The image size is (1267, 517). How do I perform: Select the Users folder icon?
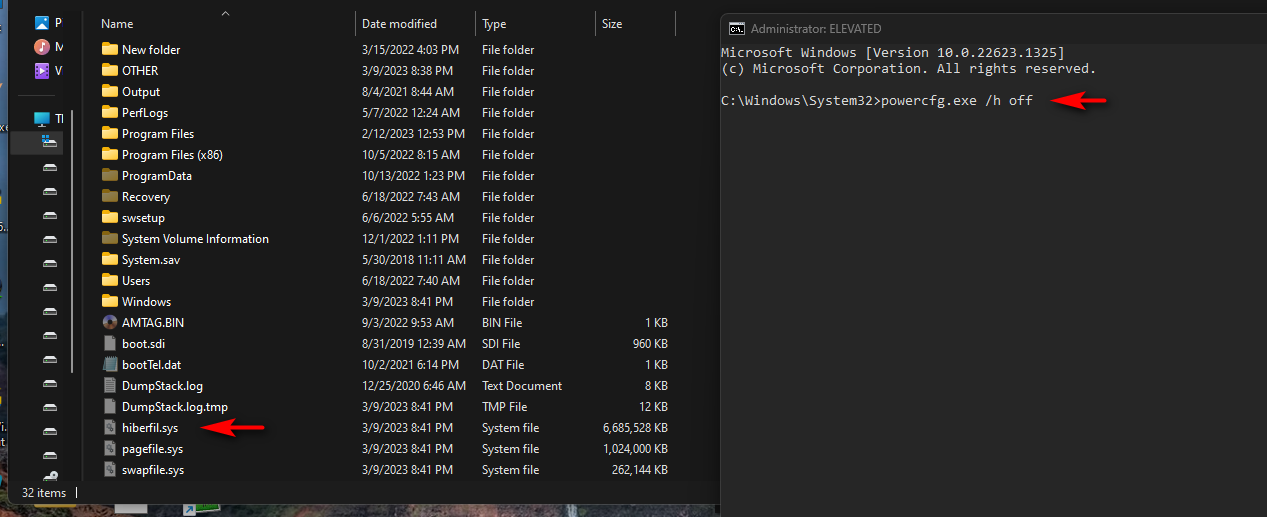pos(110,280)
